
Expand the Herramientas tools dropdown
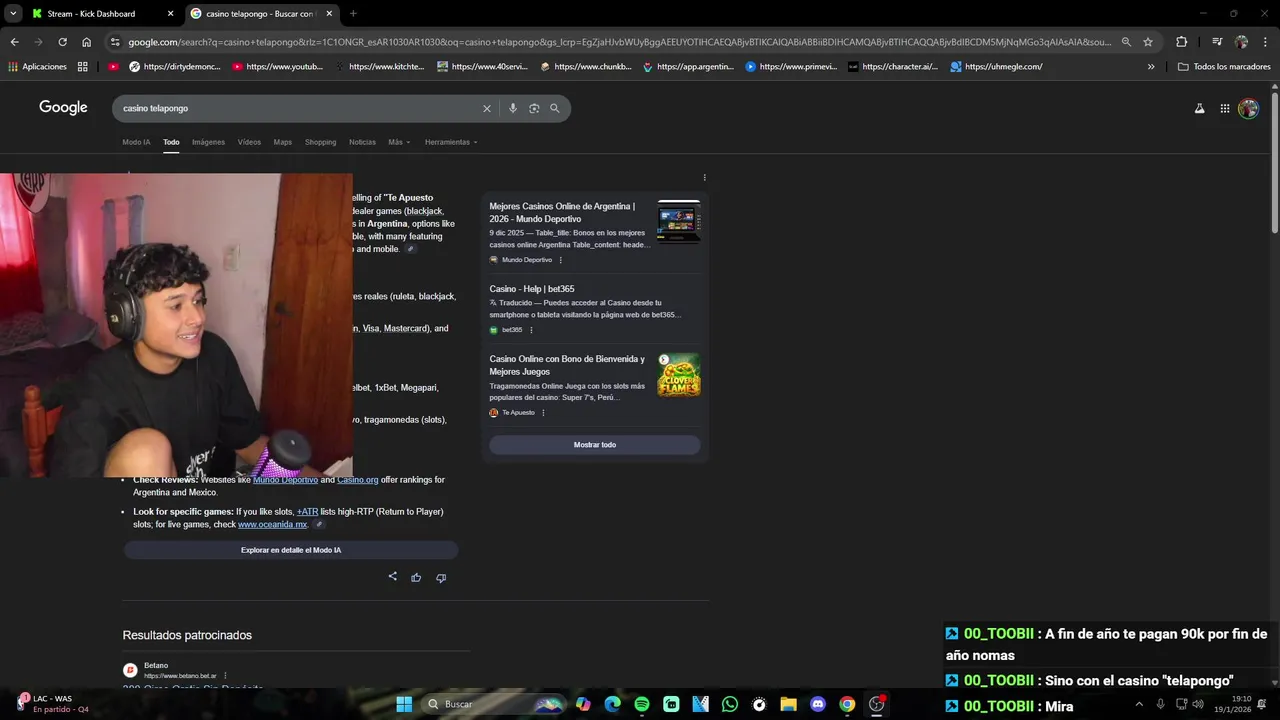pos(451,142)
